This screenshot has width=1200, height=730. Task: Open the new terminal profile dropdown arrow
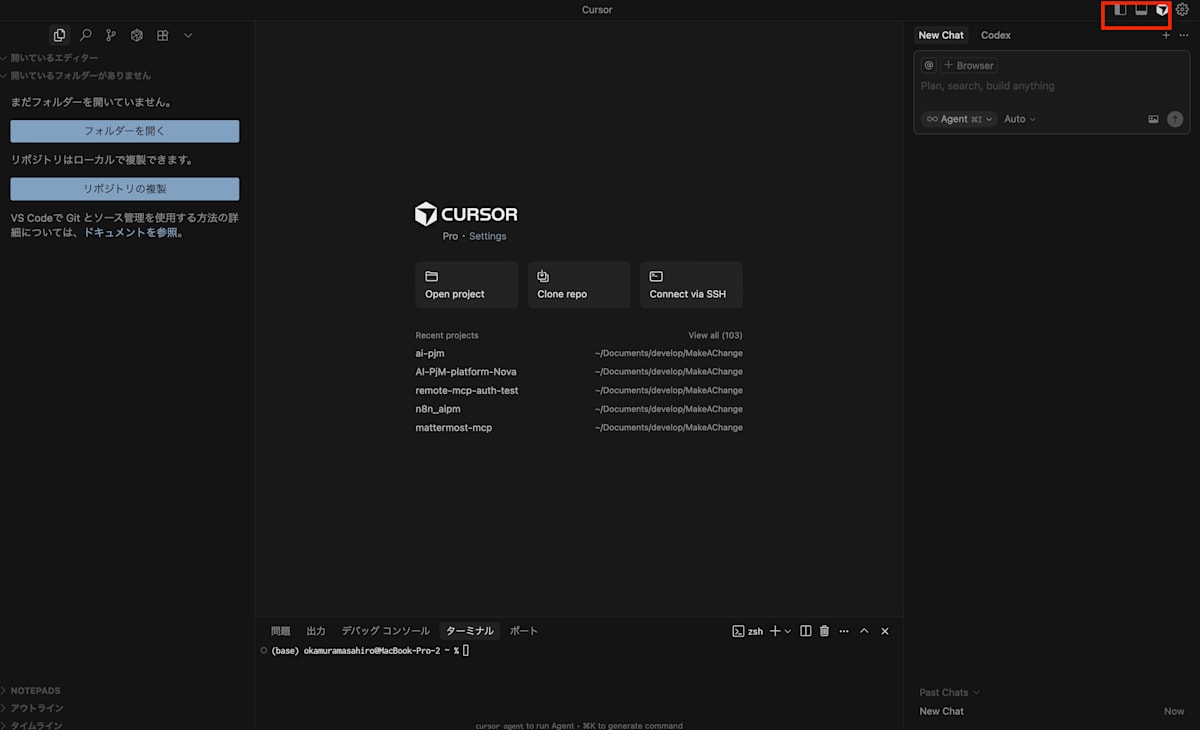(788, 631)
